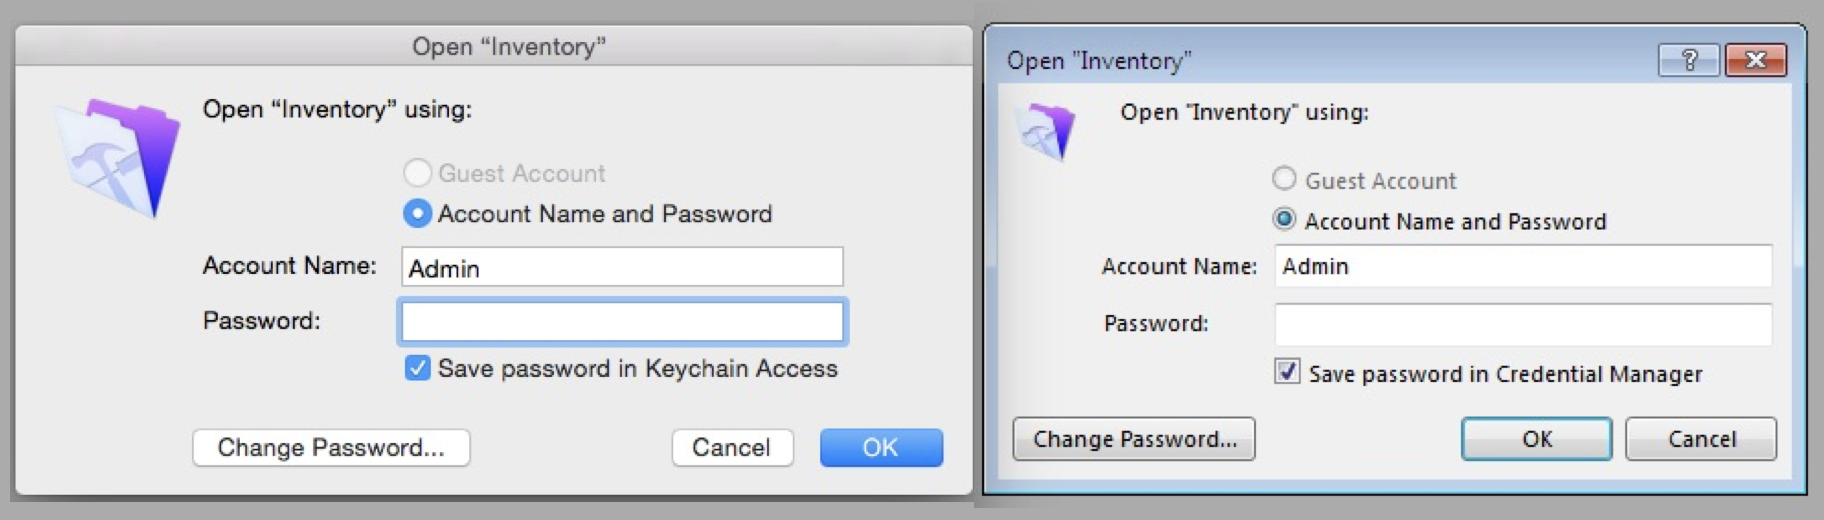
Task: Click the Windows Account Name field
Action: click(x=1523, y=266)
